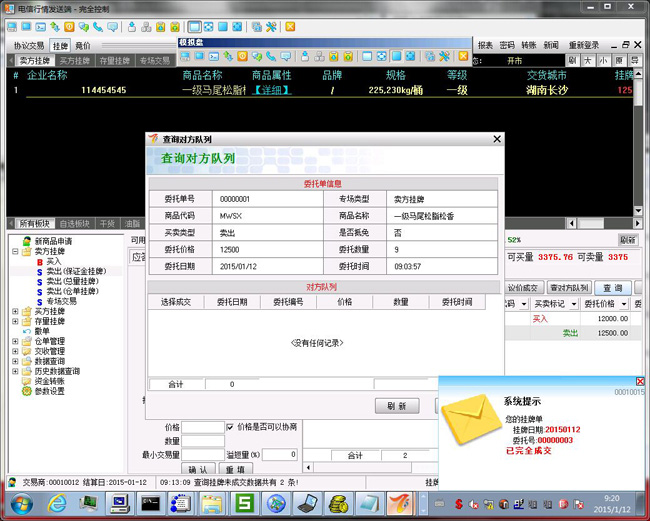The image size is (650, 521).
Task: Open the green S app in taskbar
Action: click(245, 504)
